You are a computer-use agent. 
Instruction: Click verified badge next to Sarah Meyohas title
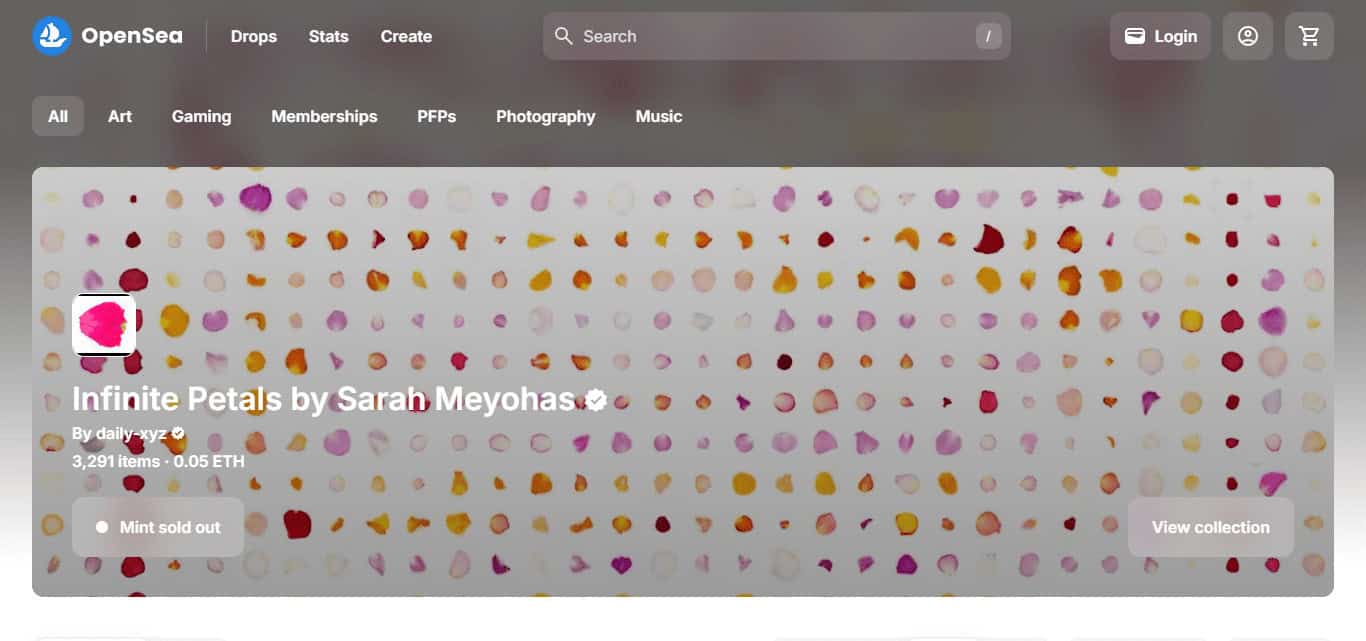pyautogui.click(x=596, y=400)
